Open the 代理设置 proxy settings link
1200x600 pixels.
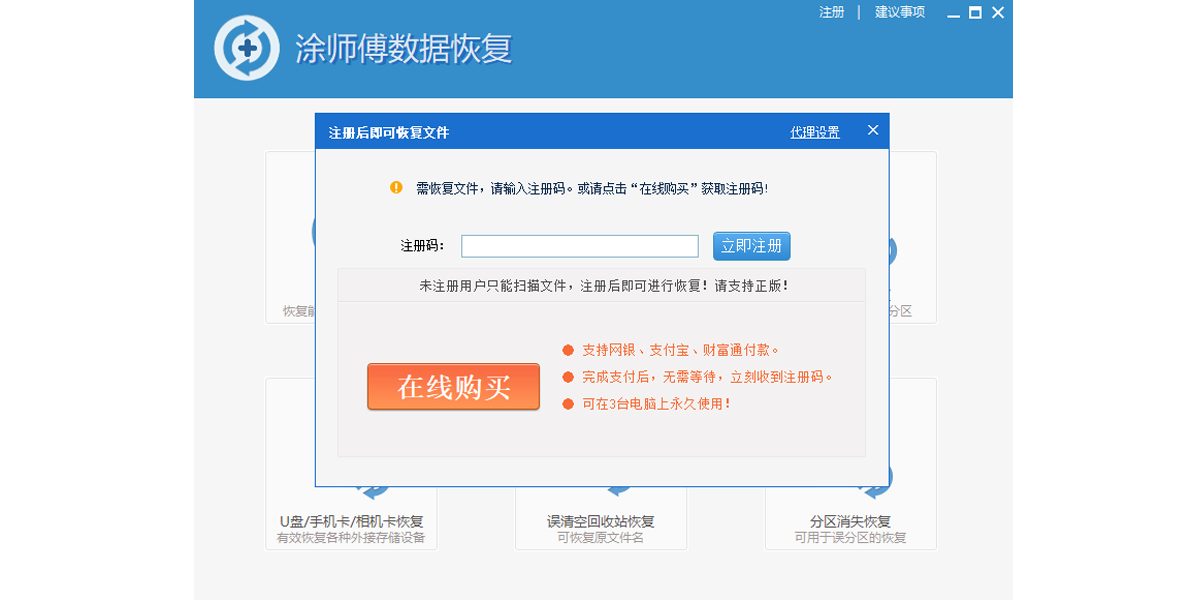point(813,131)
